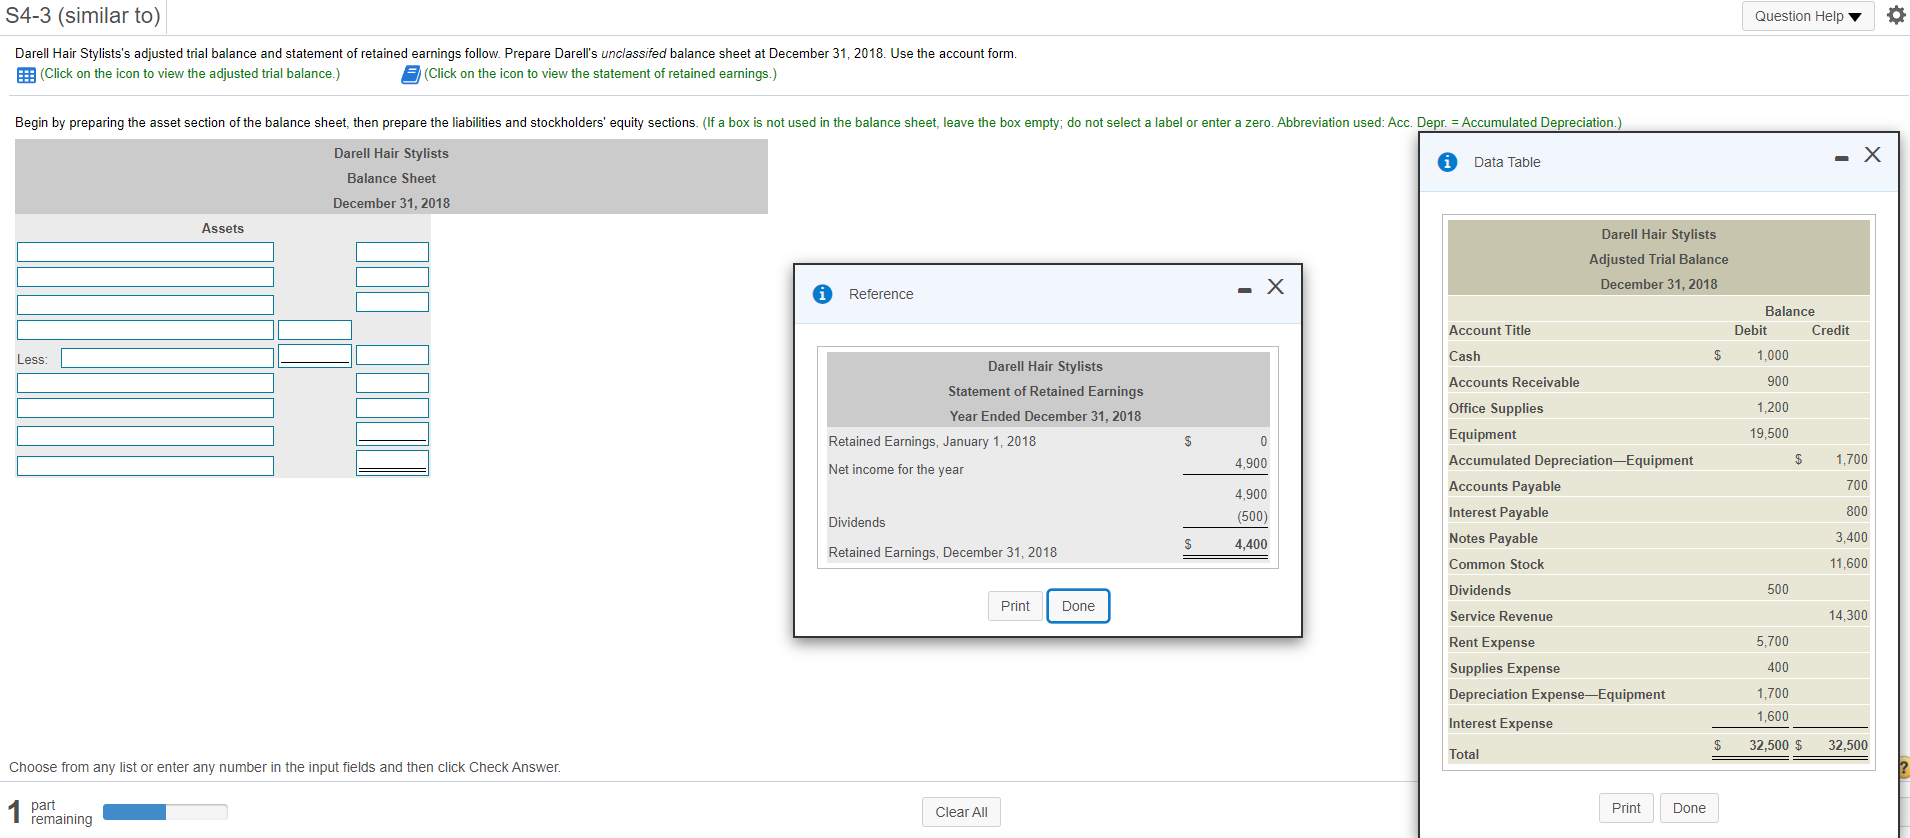Click the parts remaining progress bar

click(165, 812)
